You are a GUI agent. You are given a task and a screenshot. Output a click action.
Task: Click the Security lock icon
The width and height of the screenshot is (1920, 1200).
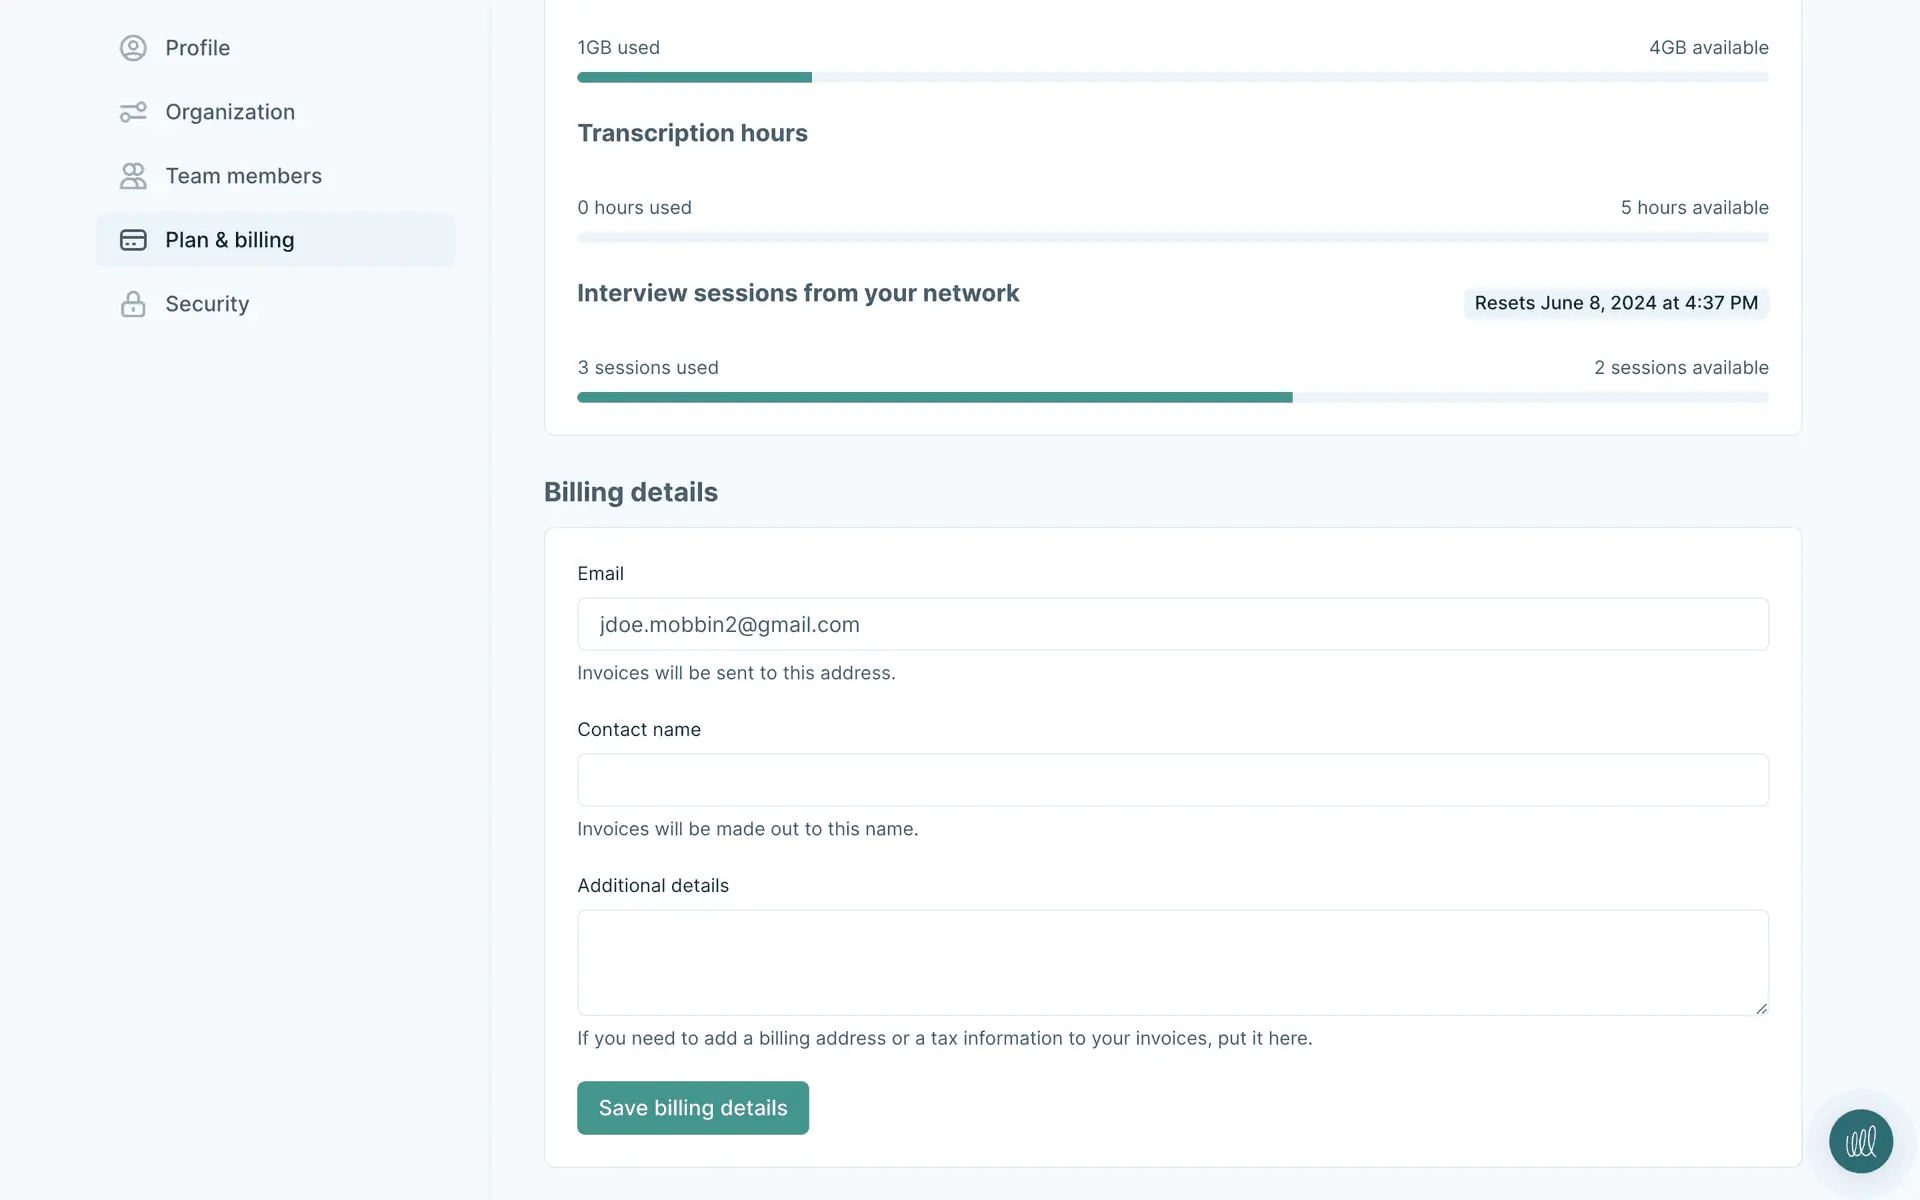click(x=133, y=304)
